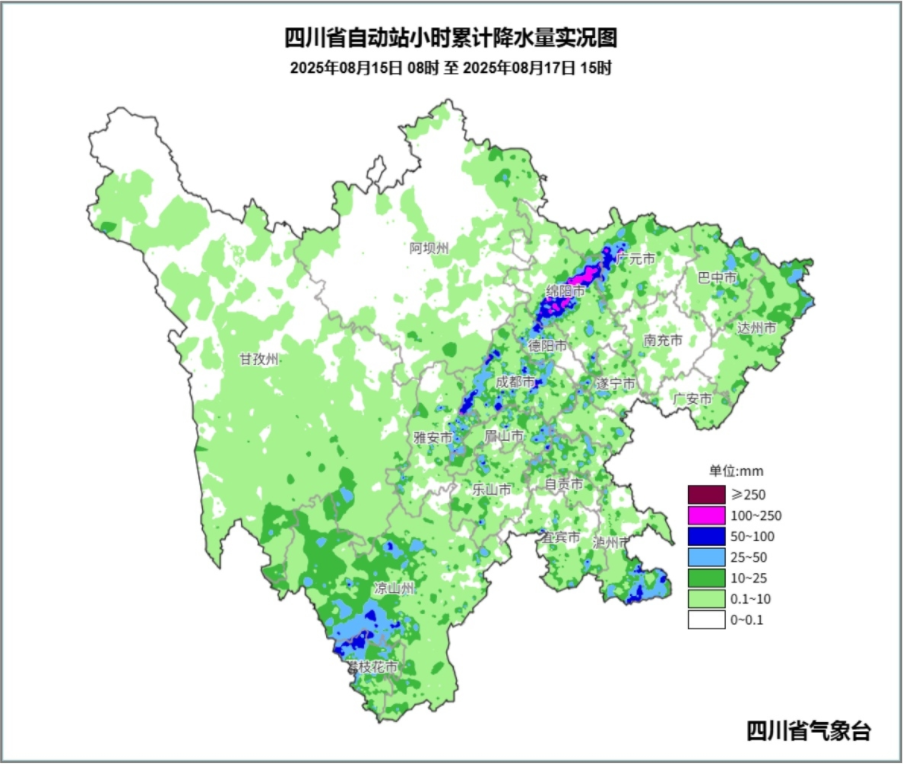Image resolution: width=903 pixels, height=764 pixels.
Task: Click the green 10~25 legend swatch
Action: (x=705, y=578)
